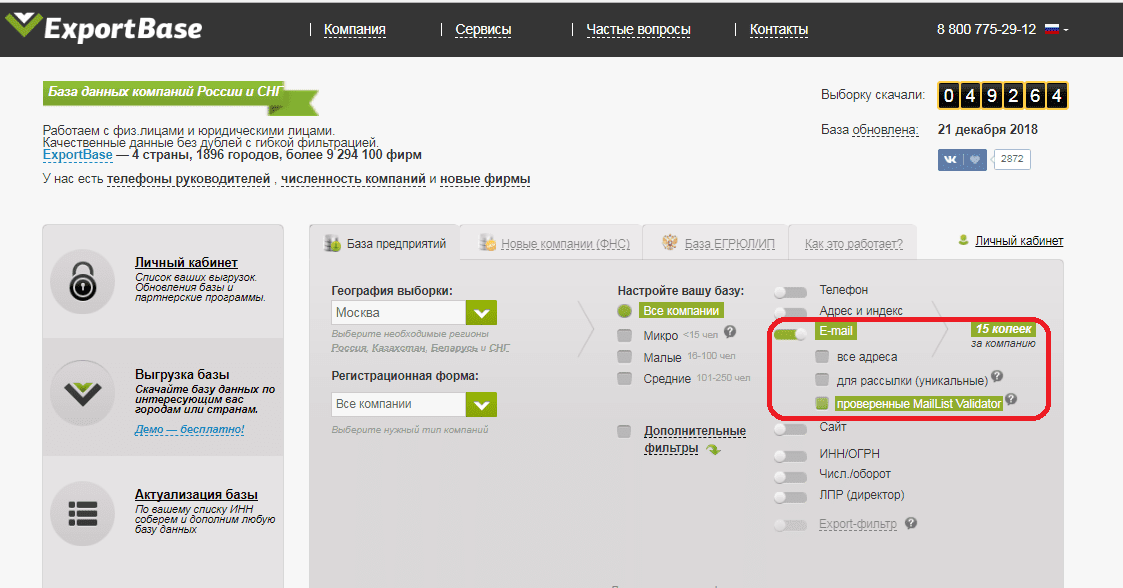Click phone number 8 800 775-29-12
The height and width of the screenshot is (588, 1123).
click(x=986, y=29)
